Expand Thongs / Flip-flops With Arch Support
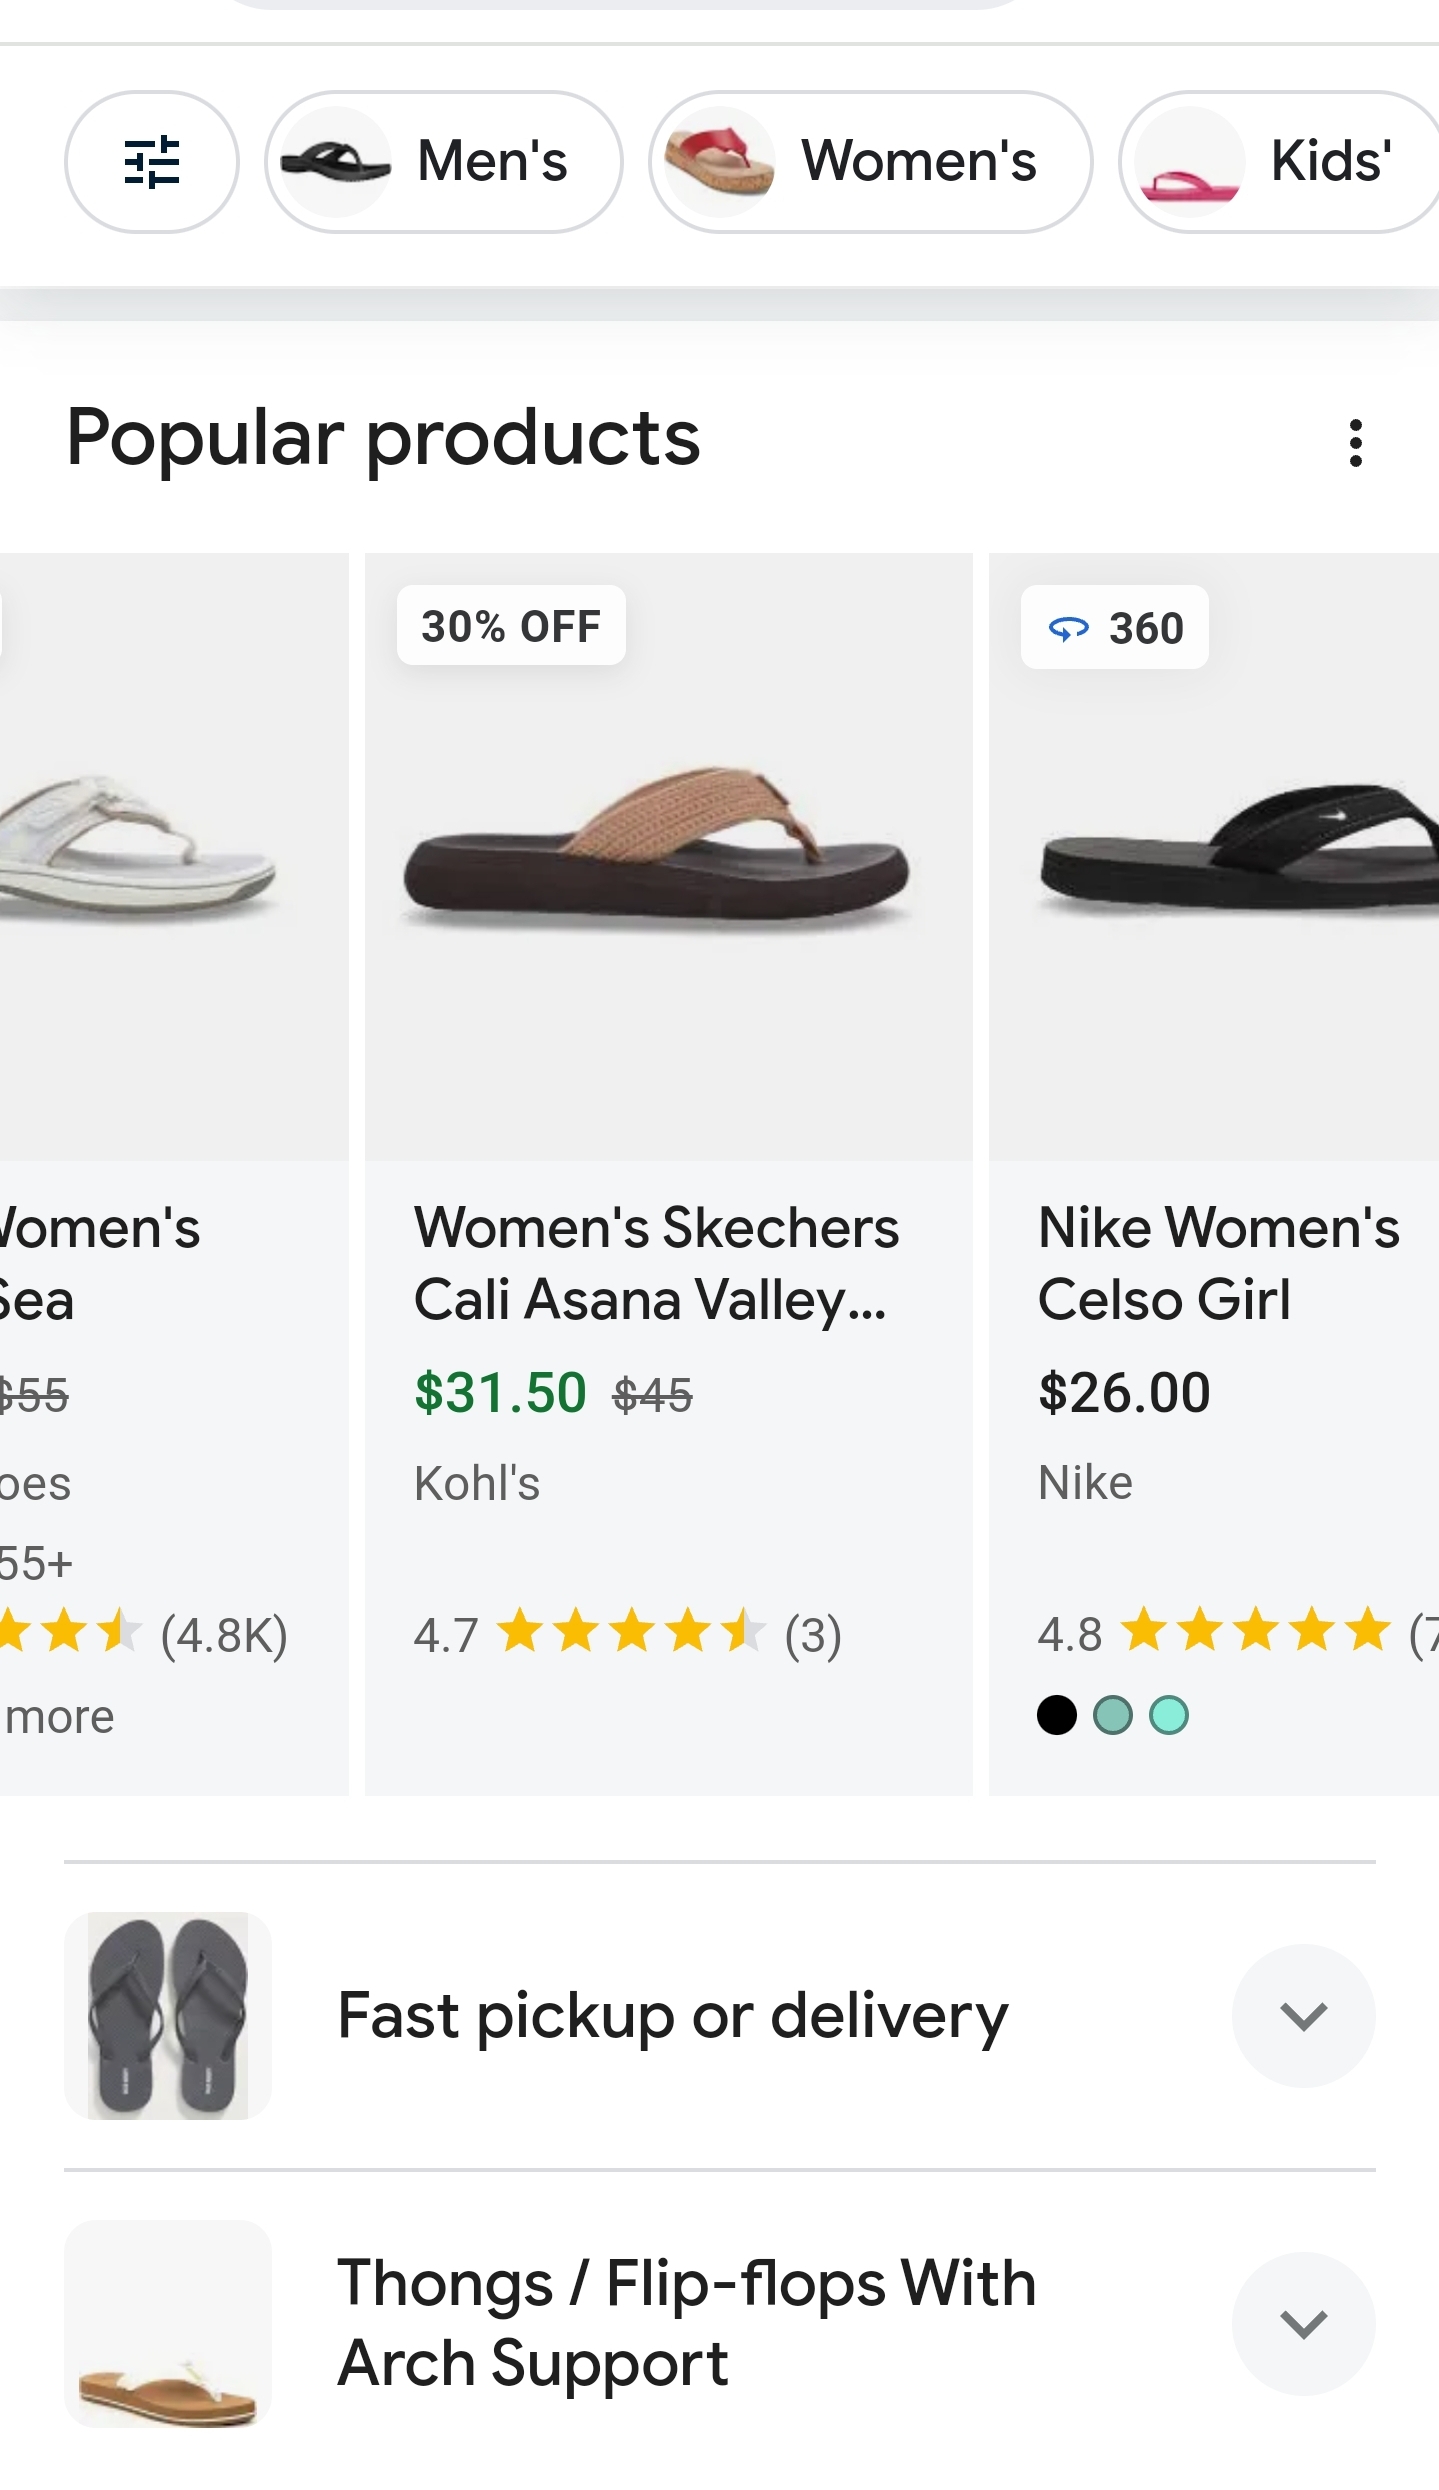Screen dimensions: 1439x2490 click(1303, 2323)
